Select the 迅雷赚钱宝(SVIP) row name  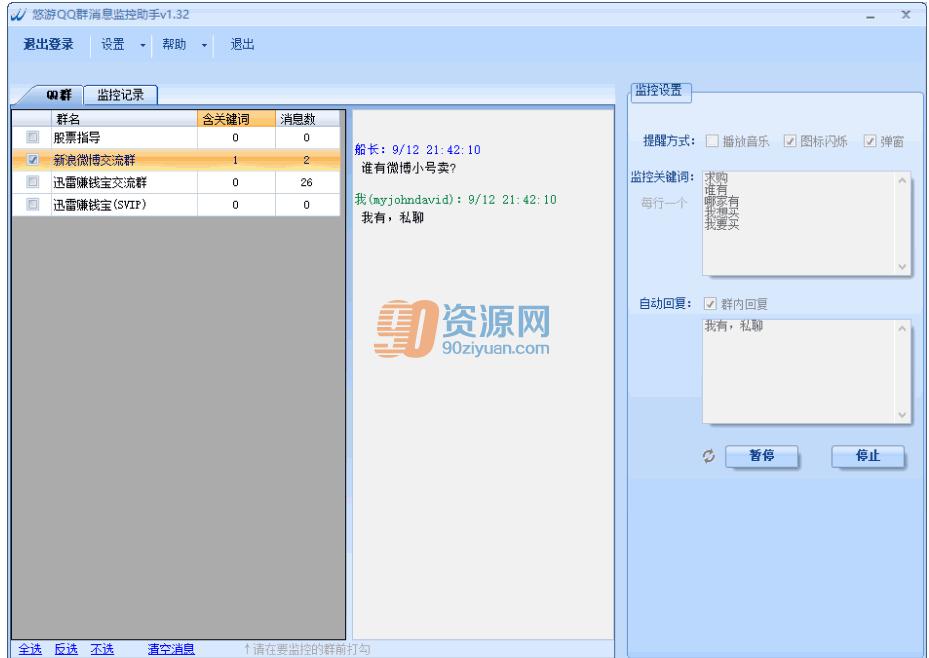coord(100,205)
